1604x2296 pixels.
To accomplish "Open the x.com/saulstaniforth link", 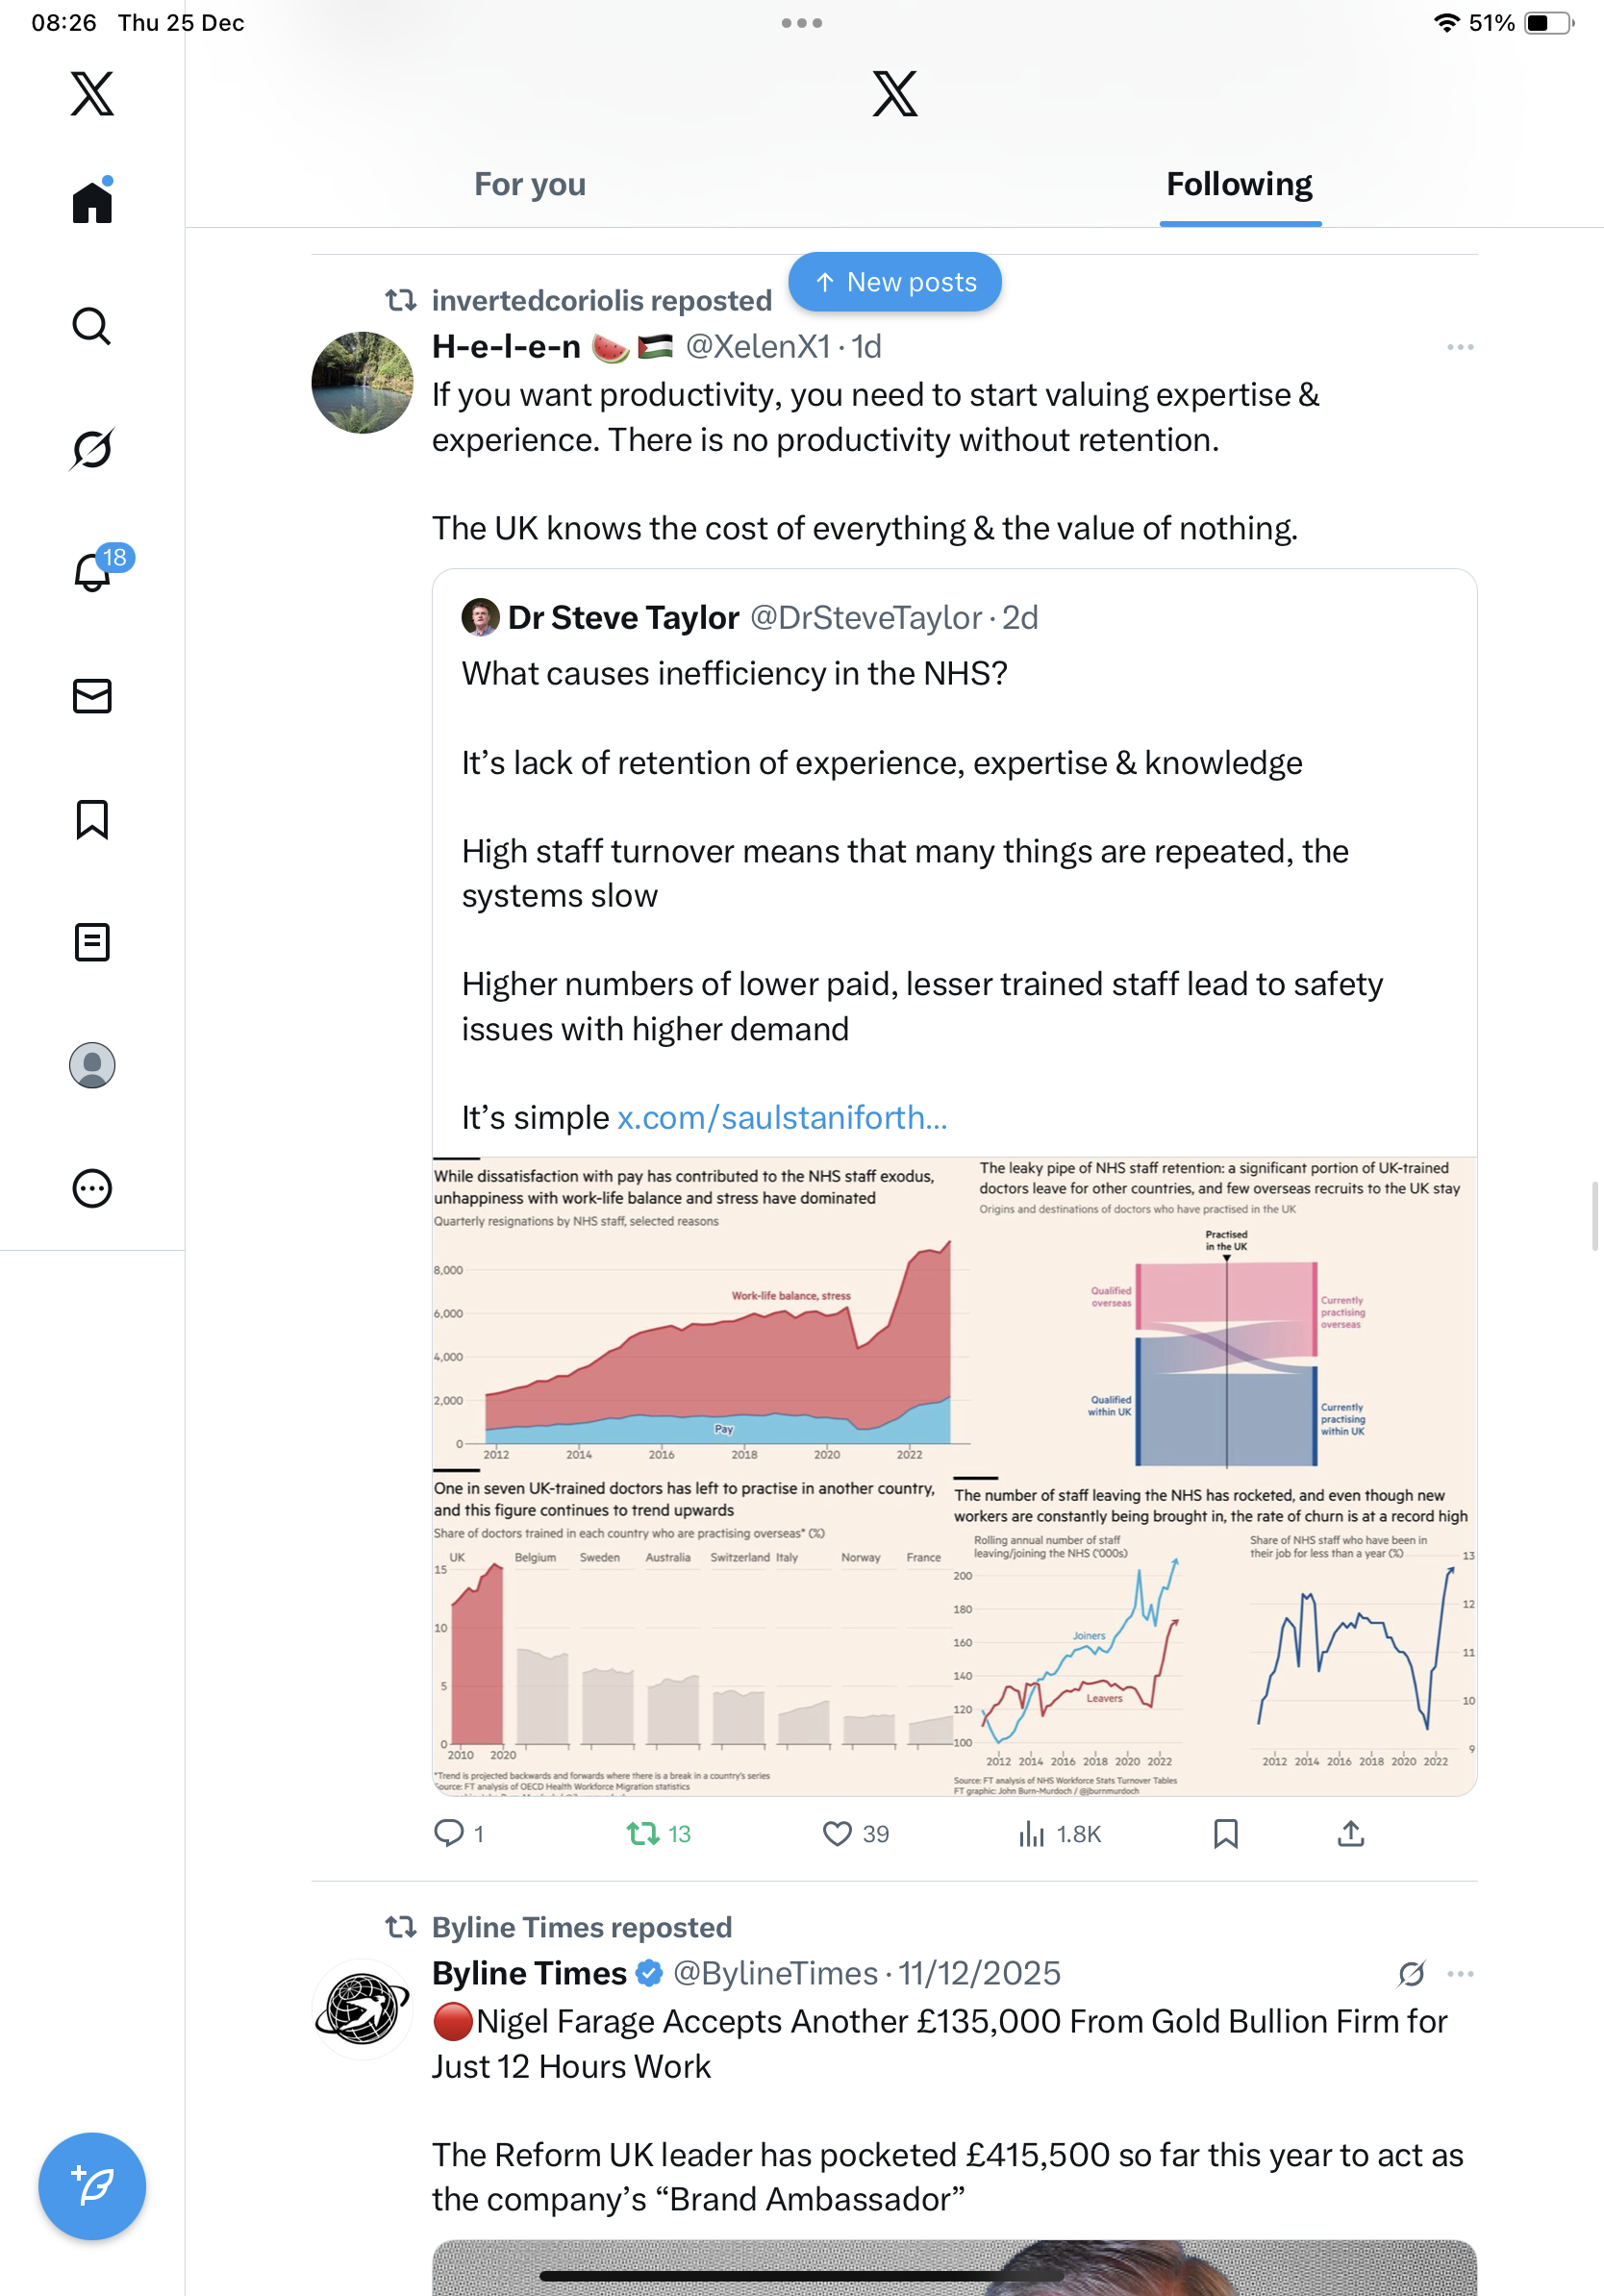I will click(x=781, y=1117).
